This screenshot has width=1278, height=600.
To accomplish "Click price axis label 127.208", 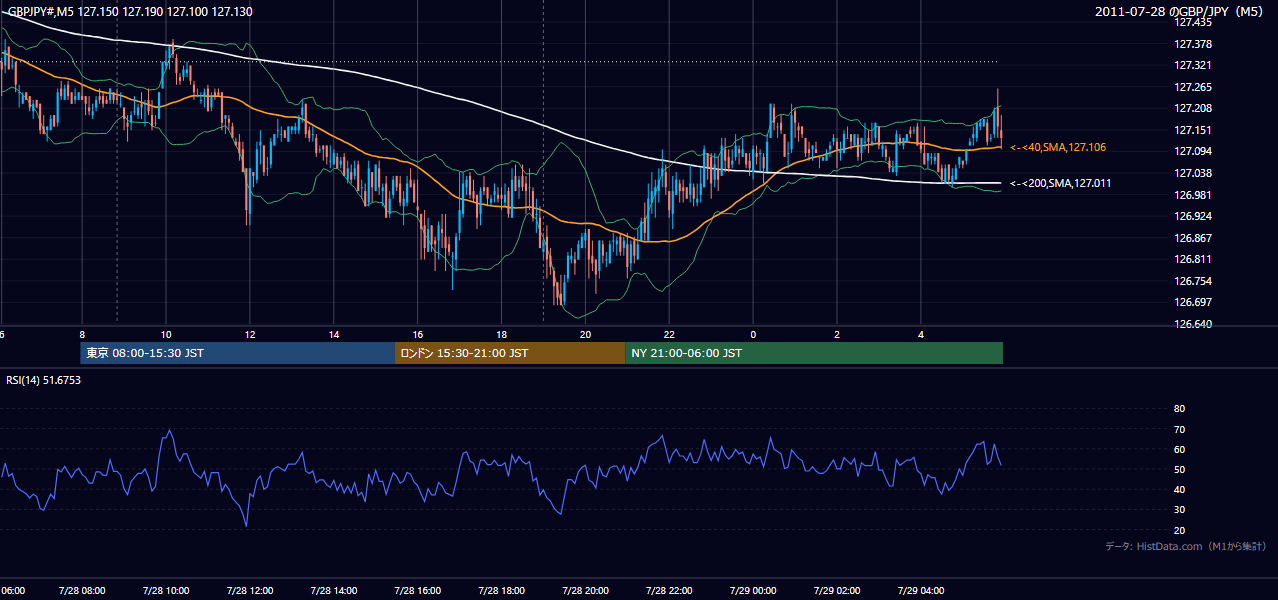I will click(x=1192, y=108).
